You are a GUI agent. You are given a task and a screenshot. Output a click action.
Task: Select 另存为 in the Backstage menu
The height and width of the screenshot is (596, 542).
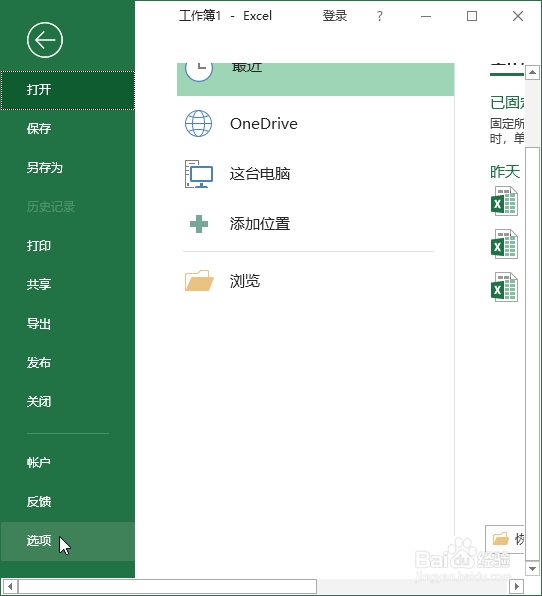pos(68,168)
